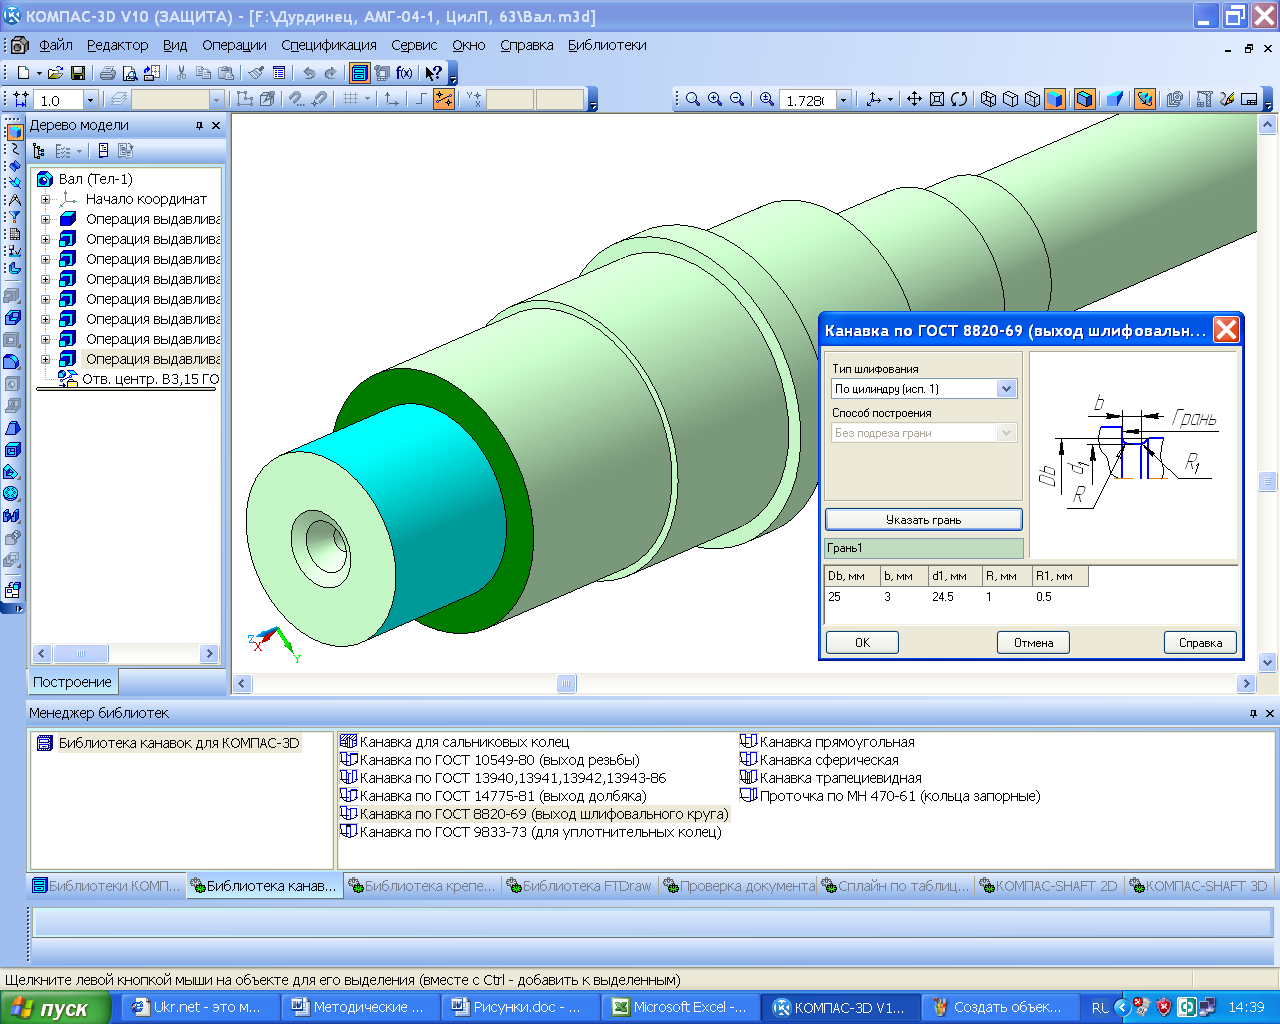Activate the pan view crossed-arrows tool
The width and height of the screenshot is (1280, 1024).
(914, 99)
